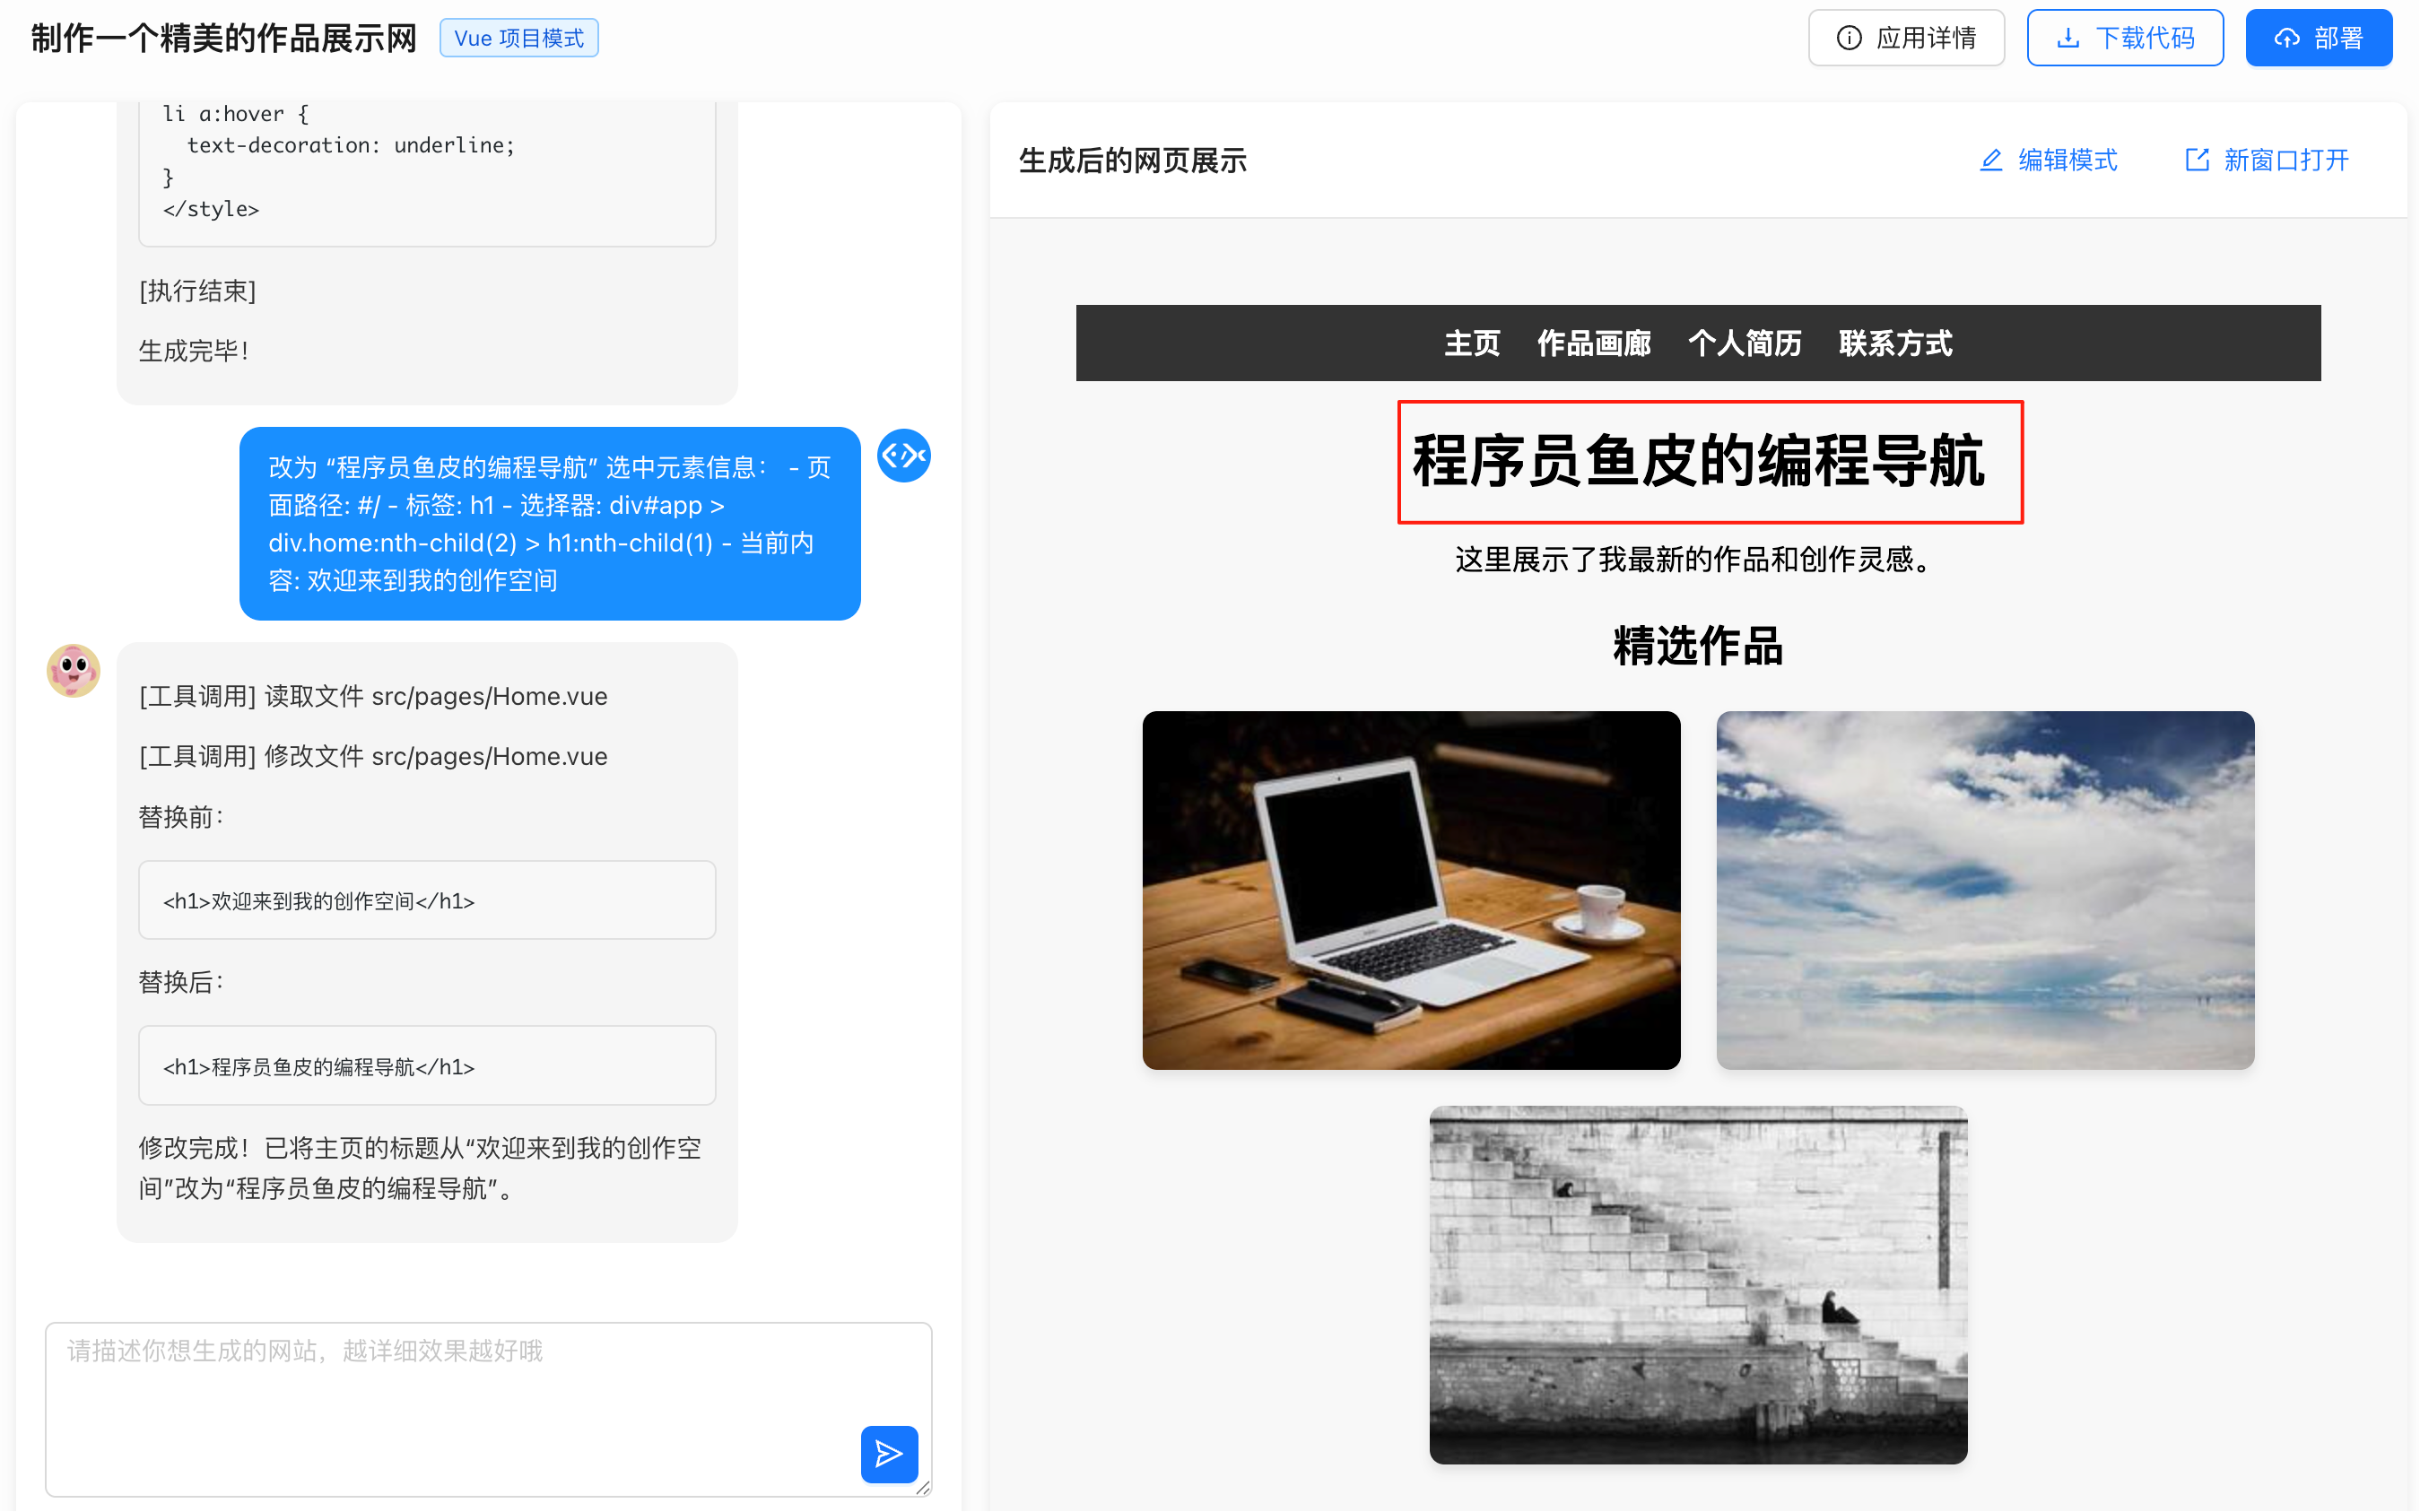Click the download icon in 下载代码
Viewport: 2420px width, 1512px height.
[2067, 38]
